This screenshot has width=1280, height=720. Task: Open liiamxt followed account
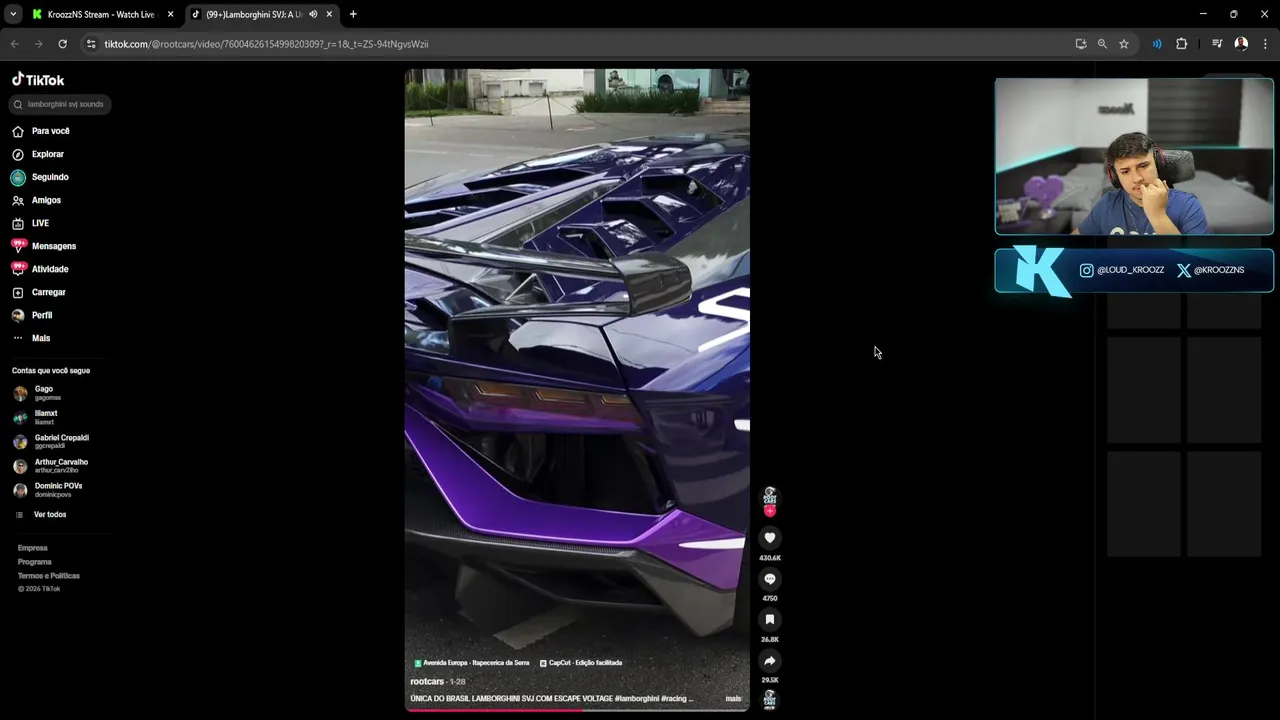point(36,417)
